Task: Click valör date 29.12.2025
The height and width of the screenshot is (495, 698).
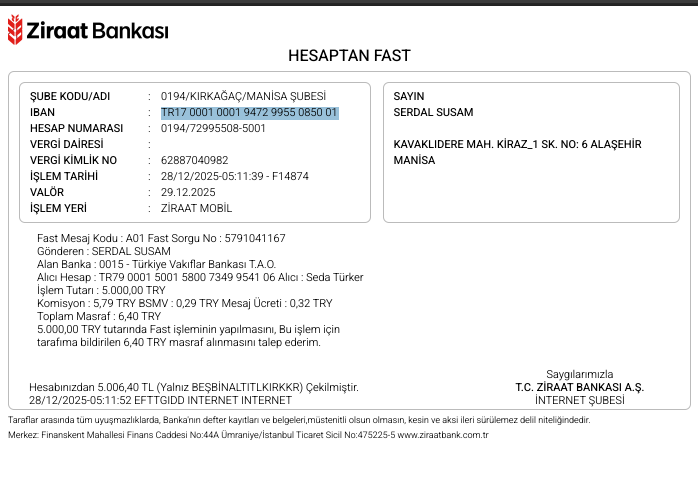Action: pyautogui.click(x=188, y=193)
